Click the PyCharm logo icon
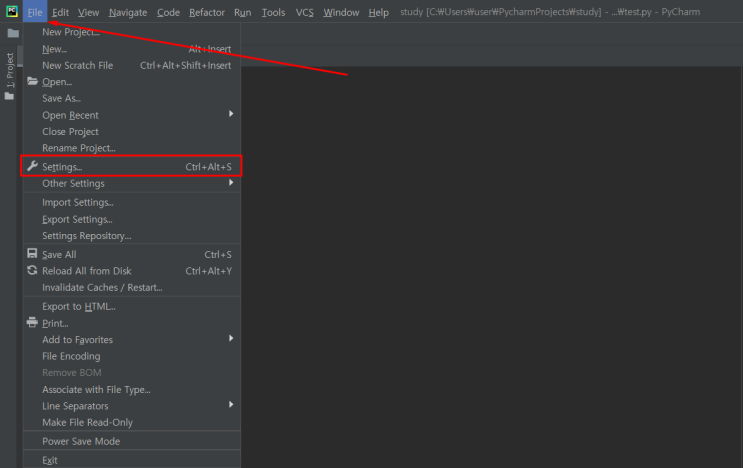743x468 pixels. click(x=12, y=12)
